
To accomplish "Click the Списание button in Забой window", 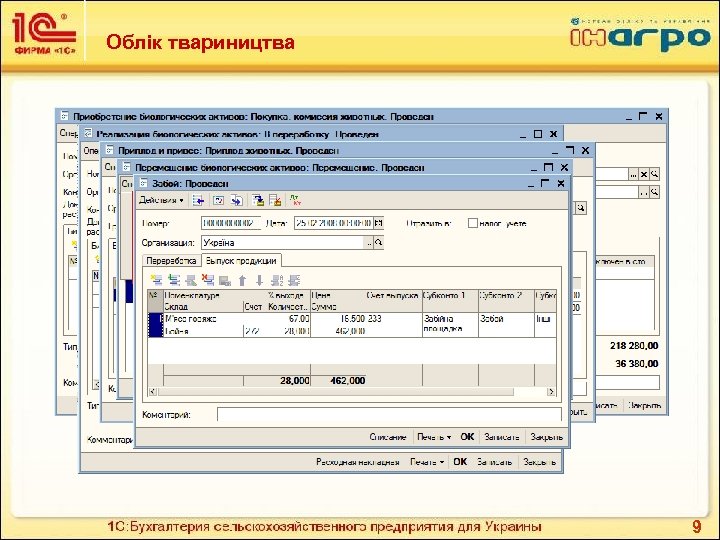I will [x=388, y=437].
